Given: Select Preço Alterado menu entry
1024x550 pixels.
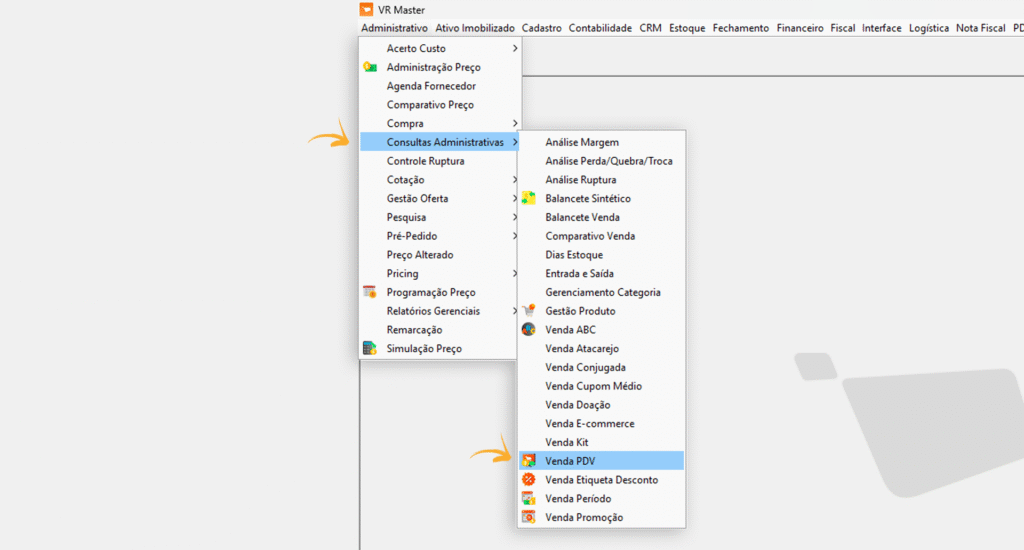Looking at the screenshot, I should click(x=440, y=255).
